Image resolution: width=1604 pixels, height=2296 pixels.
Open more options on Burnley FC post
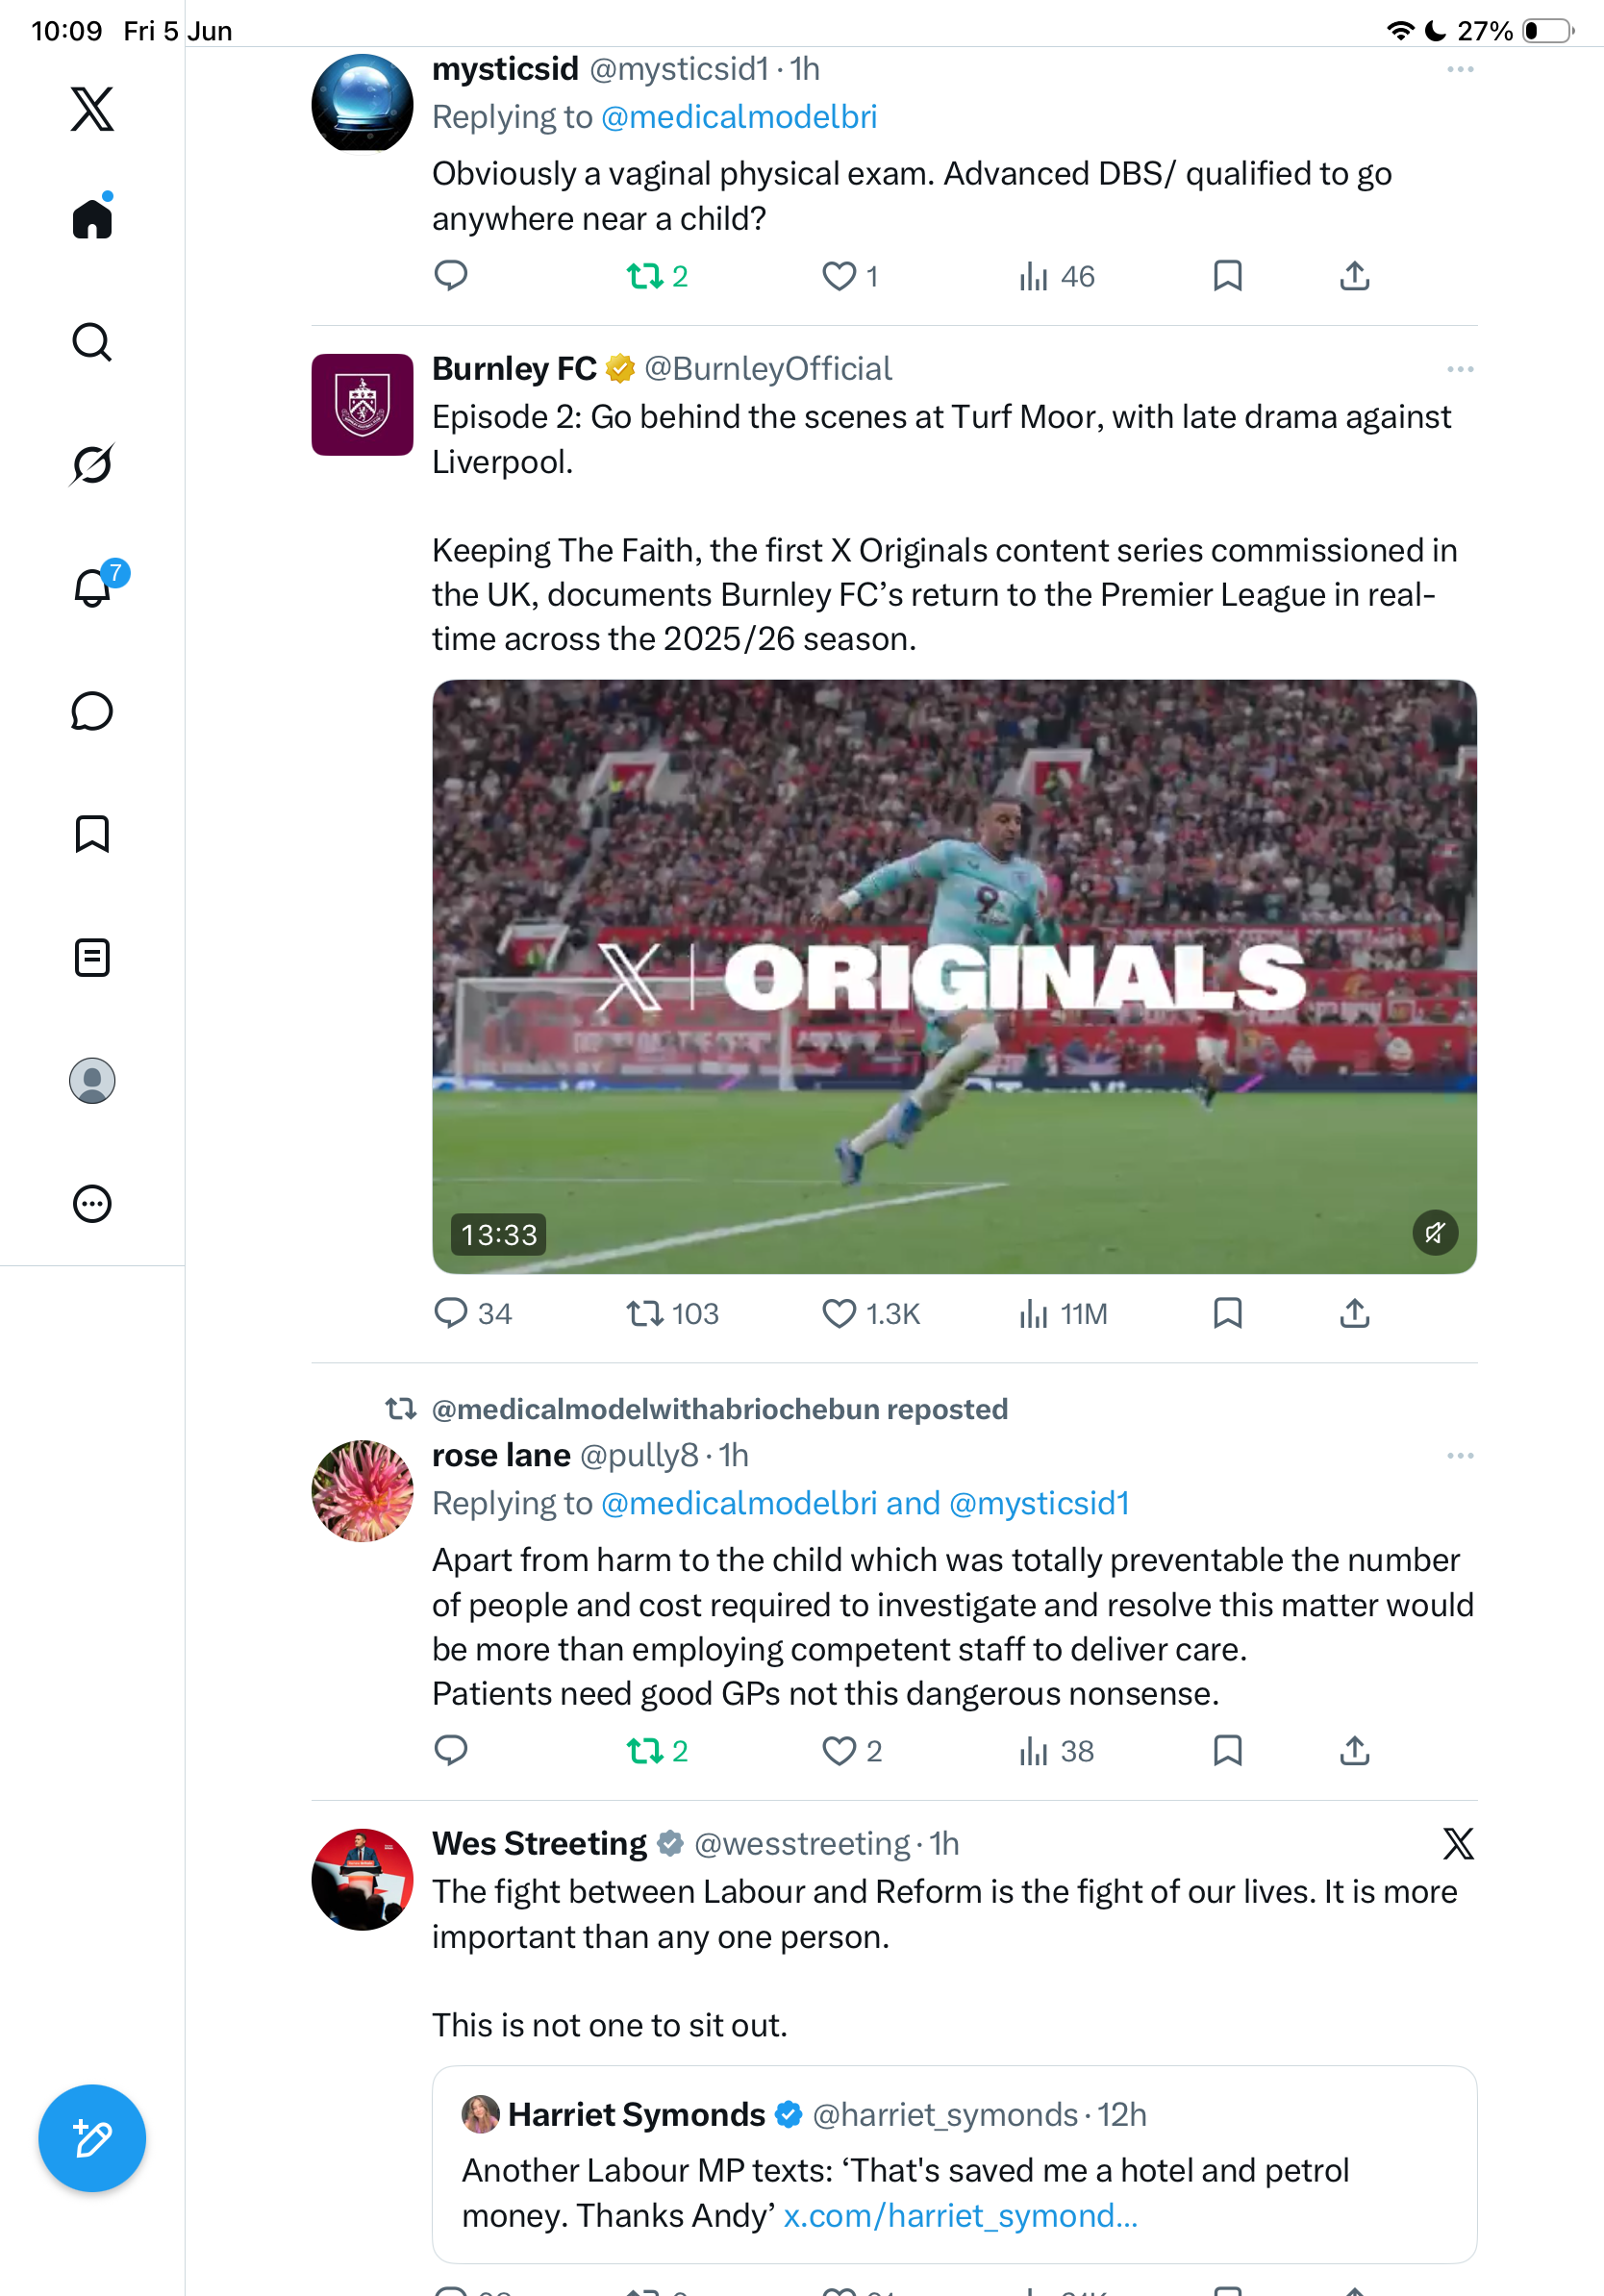point(1460,369)
